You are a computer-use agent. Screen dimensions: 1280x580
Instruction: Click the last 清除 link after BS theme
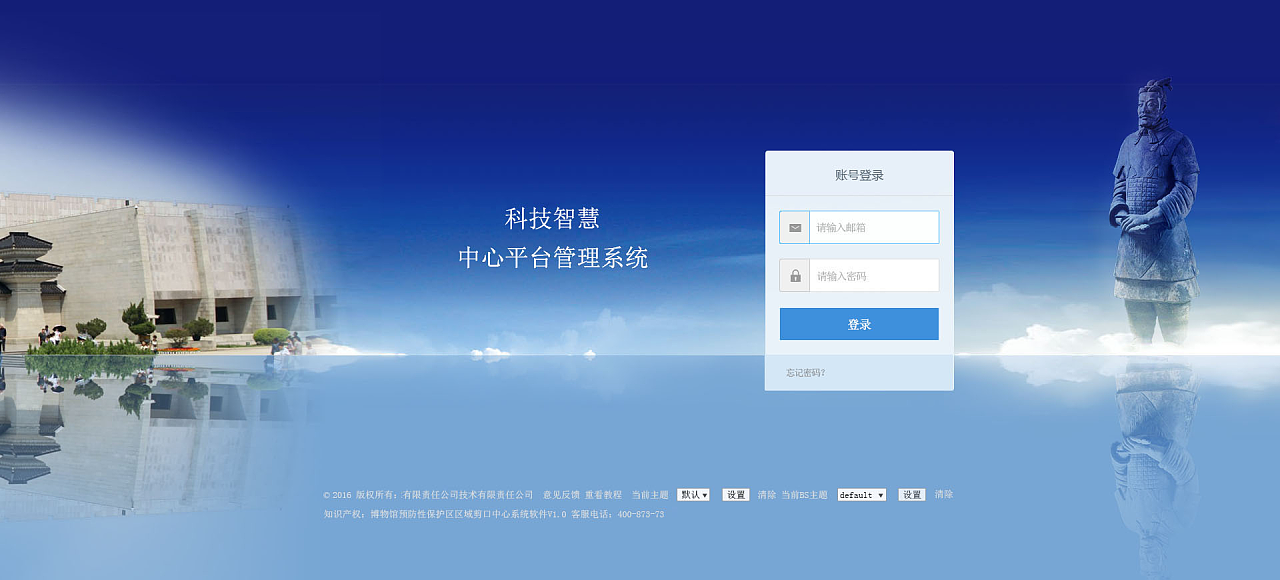pyautogui.click(x=944, y=495)
